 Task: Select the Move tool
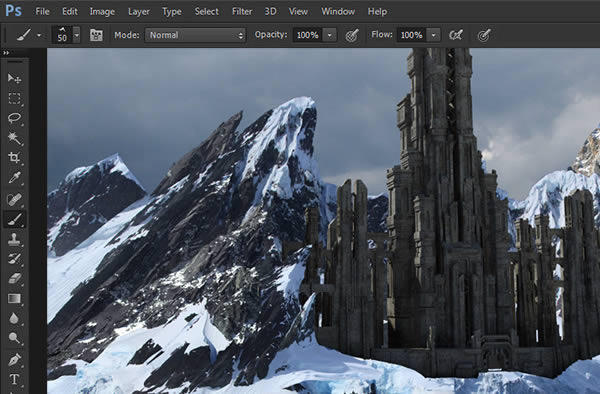click(14, 78)
